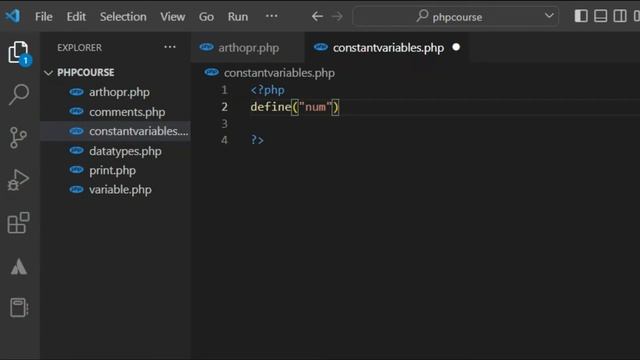Image resolution: width=640 pixels, height=360 pixels.
Task: Click the "num" string on line 2
Action: [x=316, y=107]
